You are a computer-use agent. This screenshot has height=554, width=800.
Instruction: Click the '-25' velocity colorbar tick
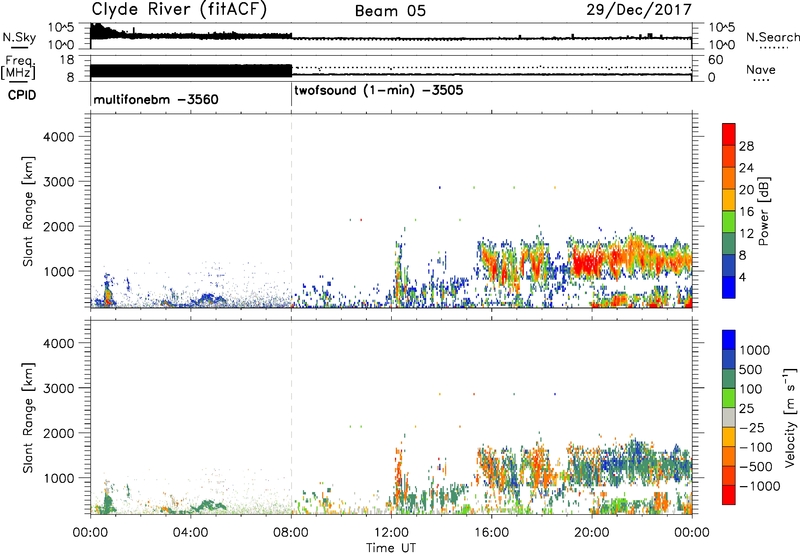click(x=752, y=427)
